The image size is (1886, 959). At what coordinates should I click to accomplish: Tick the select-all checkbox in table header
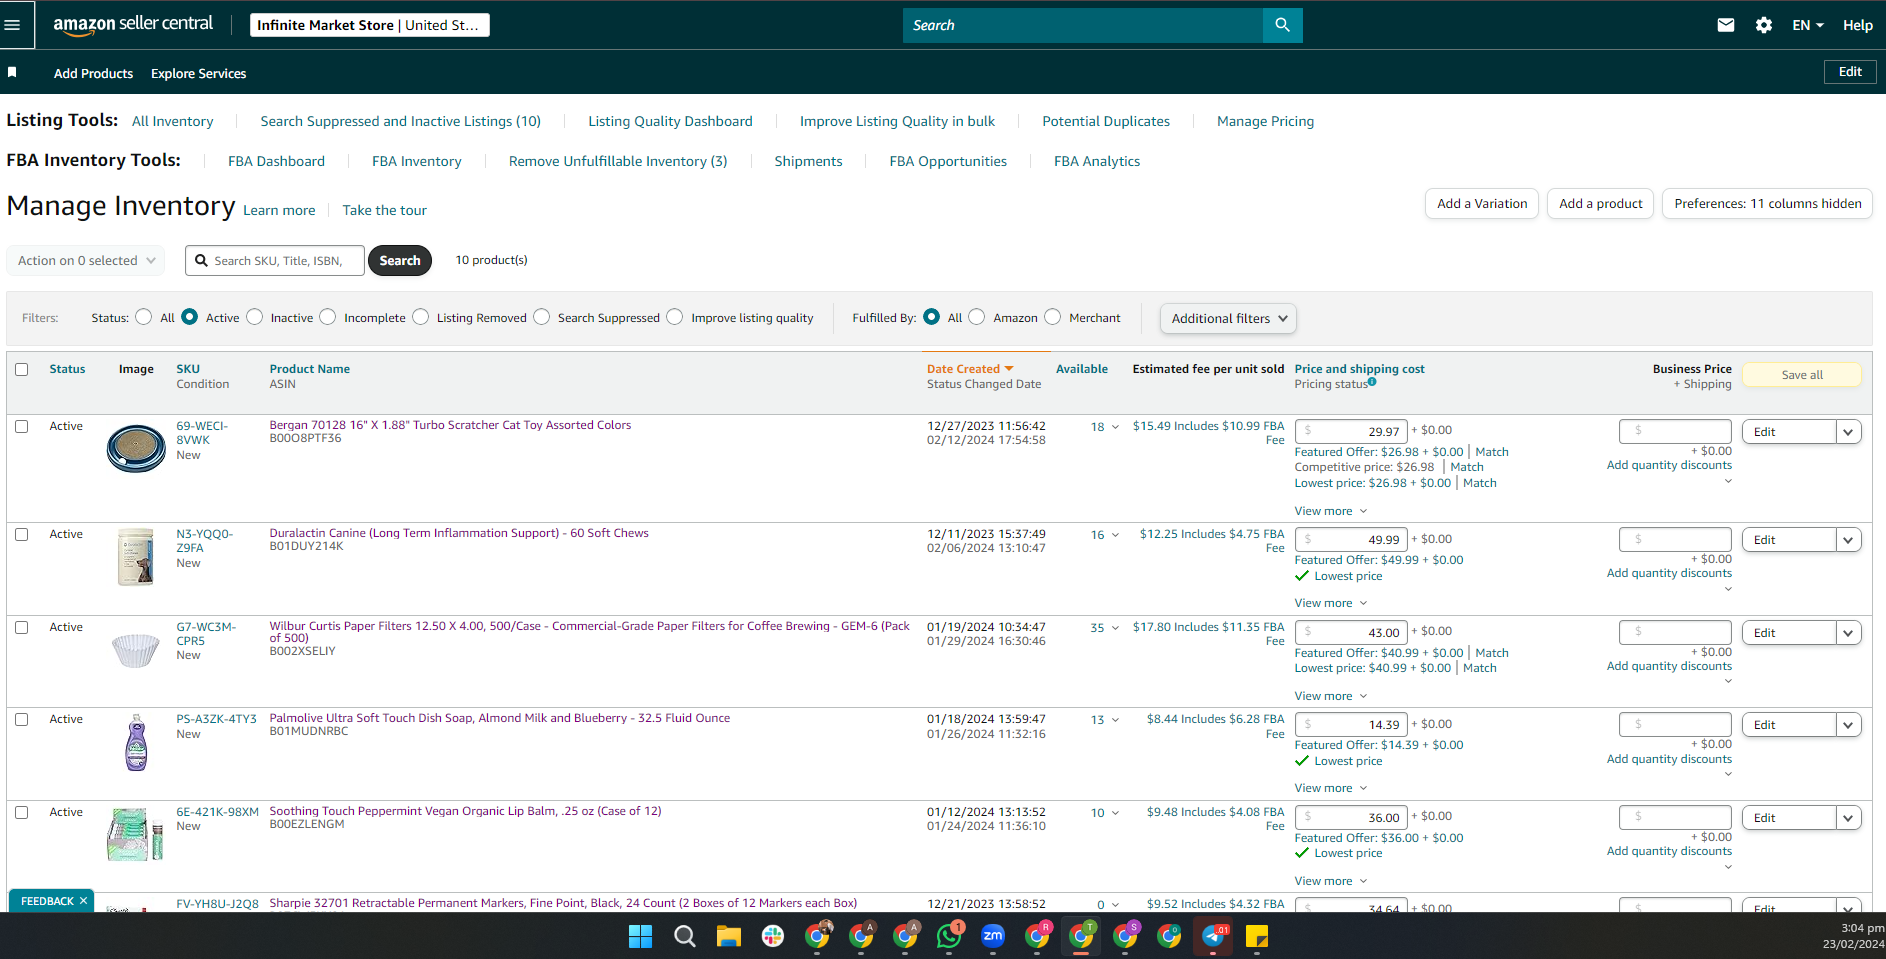[x=22, y=369]
